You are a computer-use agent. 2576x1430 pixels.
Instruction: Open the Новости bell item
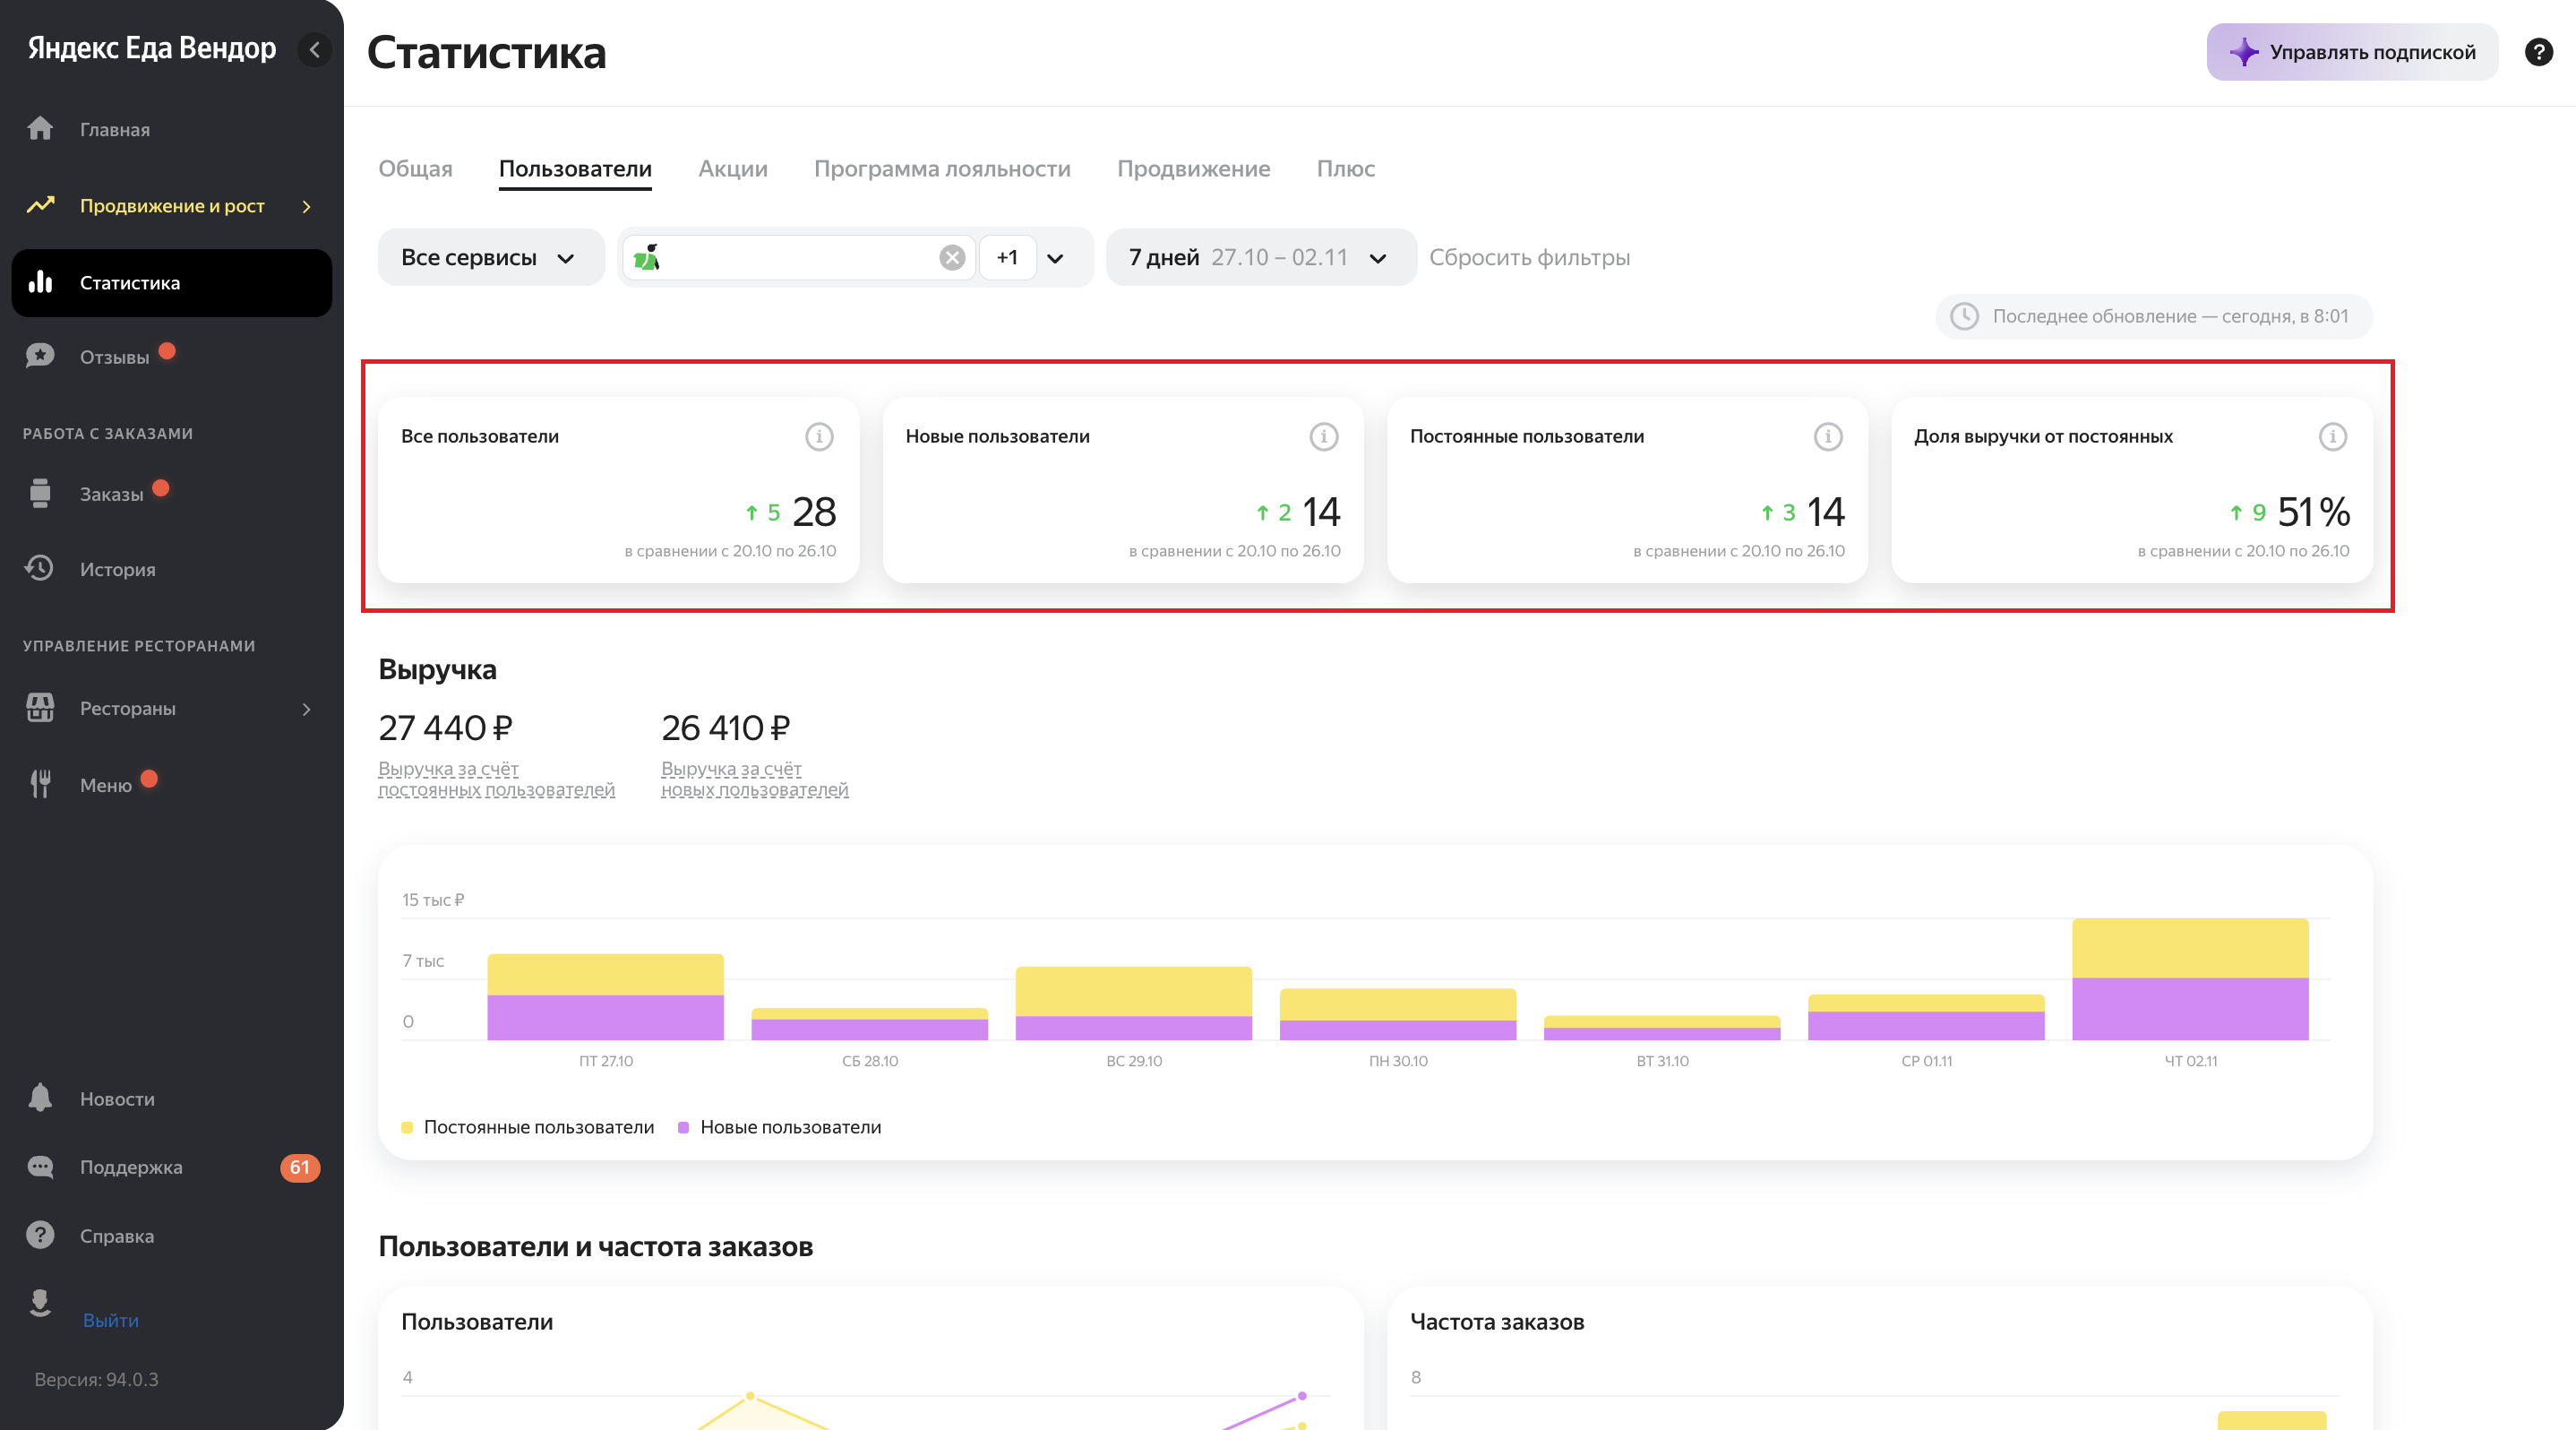(x=117, y=1098)
